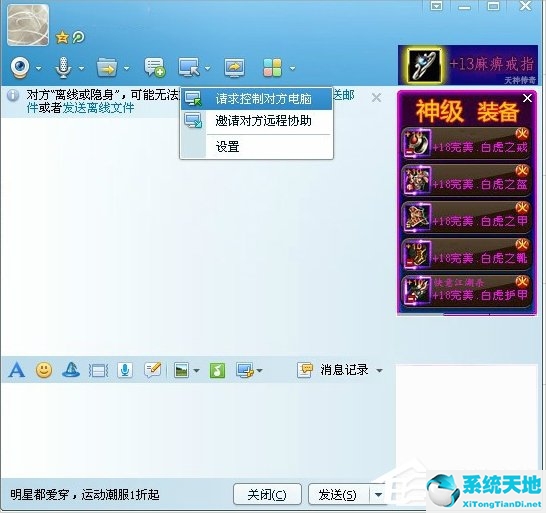Image resolution: width=546 pixels, height=513 pixels.
Task: Click the screenshot capture icon
Action: point(245,370)
